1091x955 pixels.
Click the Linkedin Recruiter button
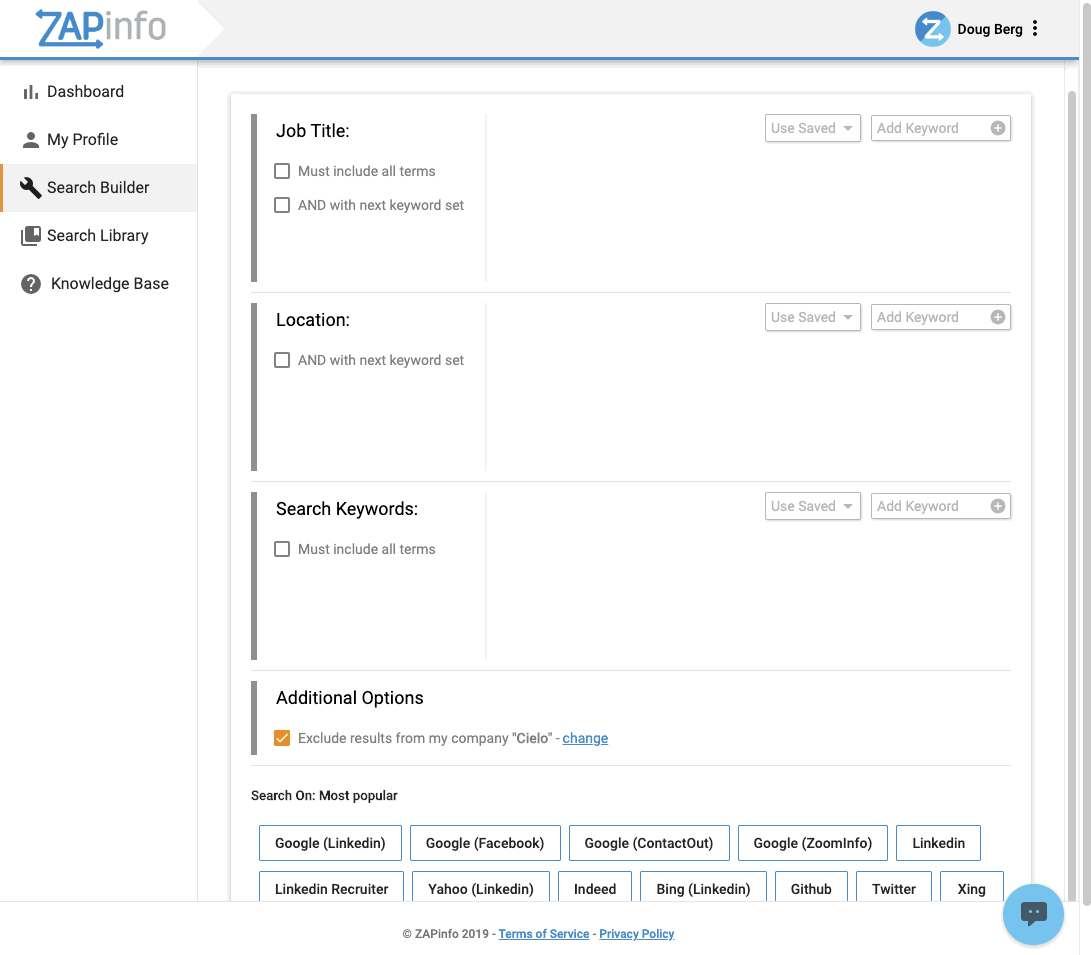tap(331, 888)
